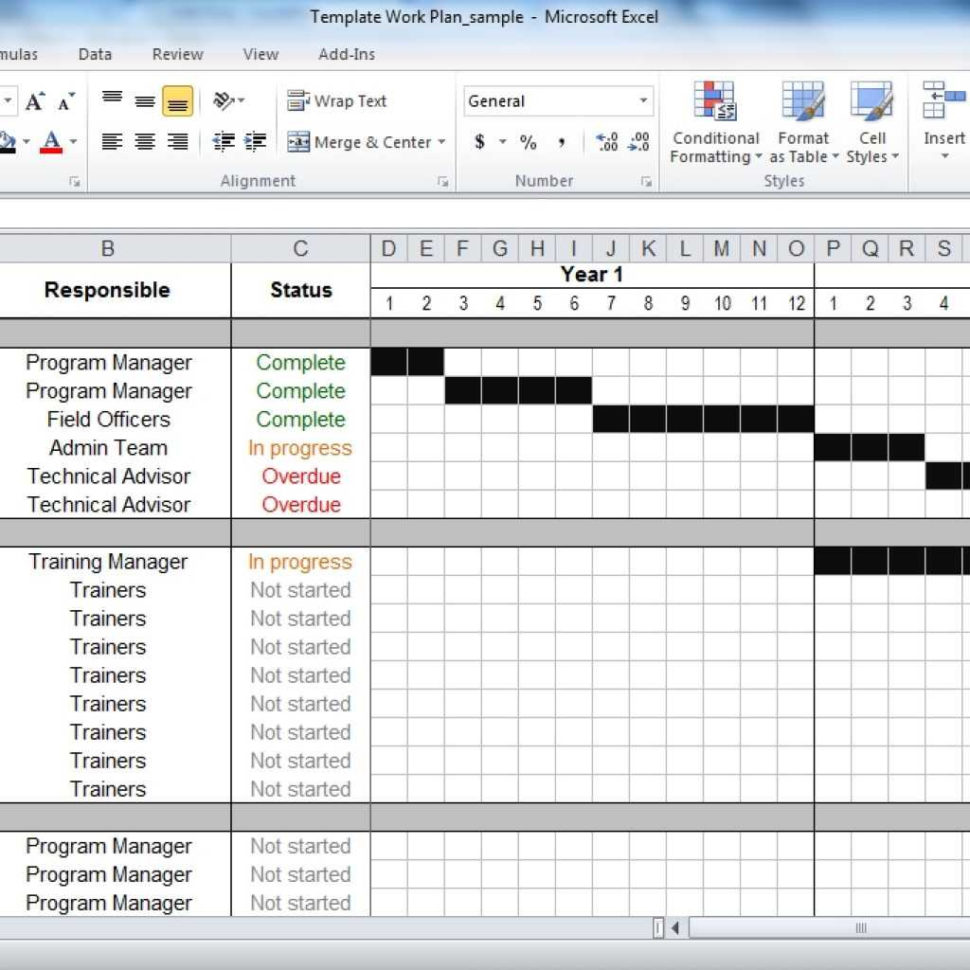970x970 pixels.
Task: Click the Status header cell
Action: pos(301,290)
